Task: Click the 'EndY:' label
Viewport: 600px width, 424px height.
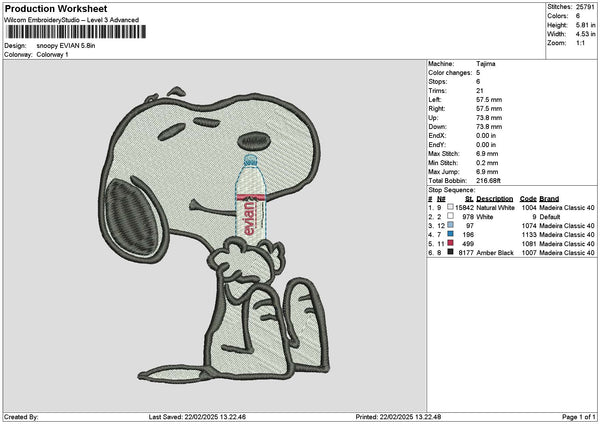Action: [x=437, y=145]
